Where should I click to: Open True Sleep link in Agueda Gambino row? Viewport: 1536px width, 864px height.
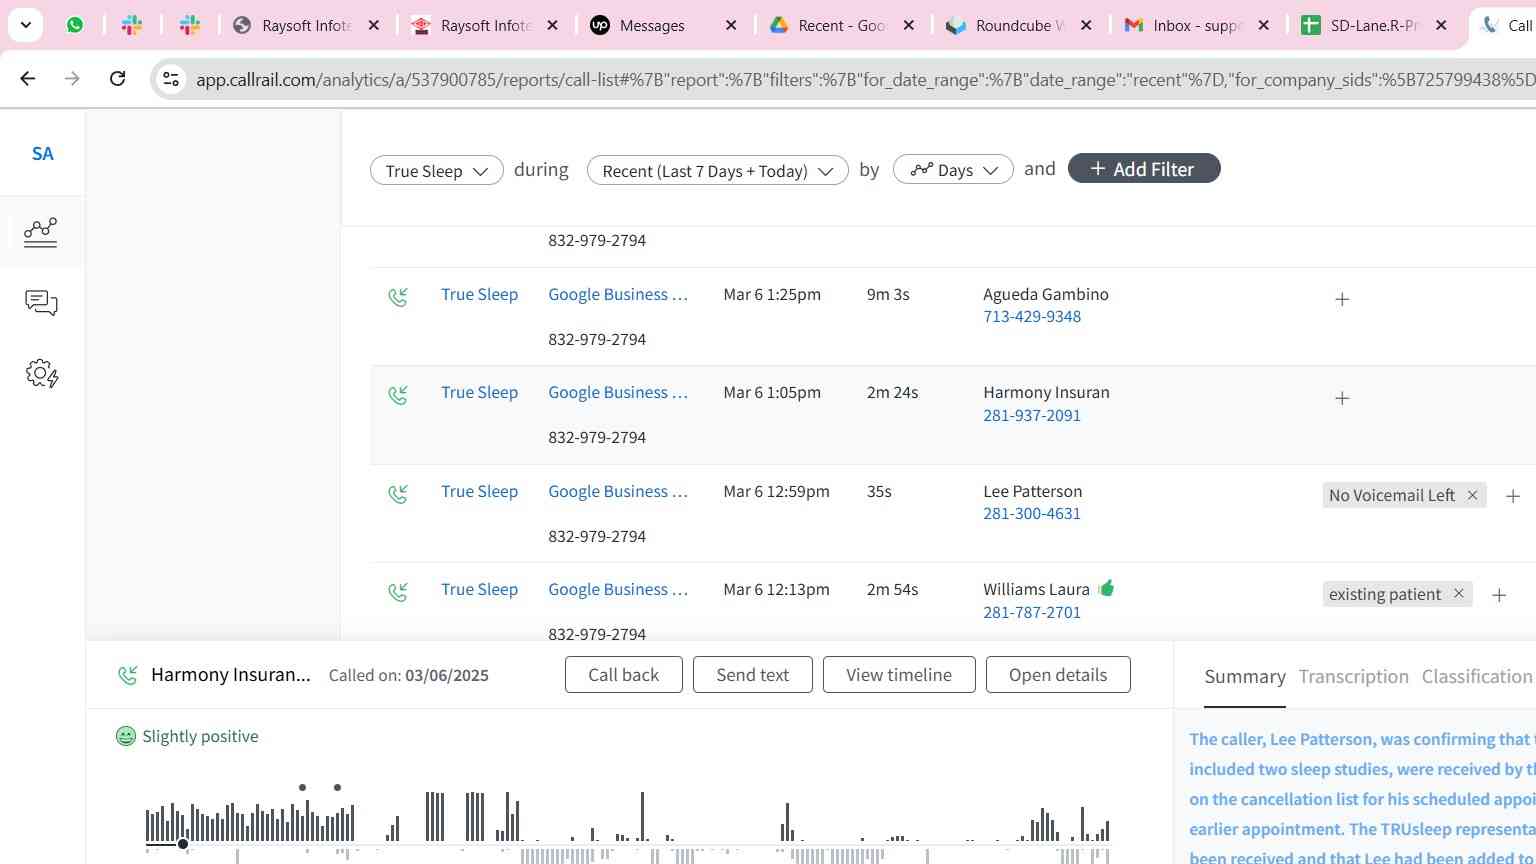479,295
